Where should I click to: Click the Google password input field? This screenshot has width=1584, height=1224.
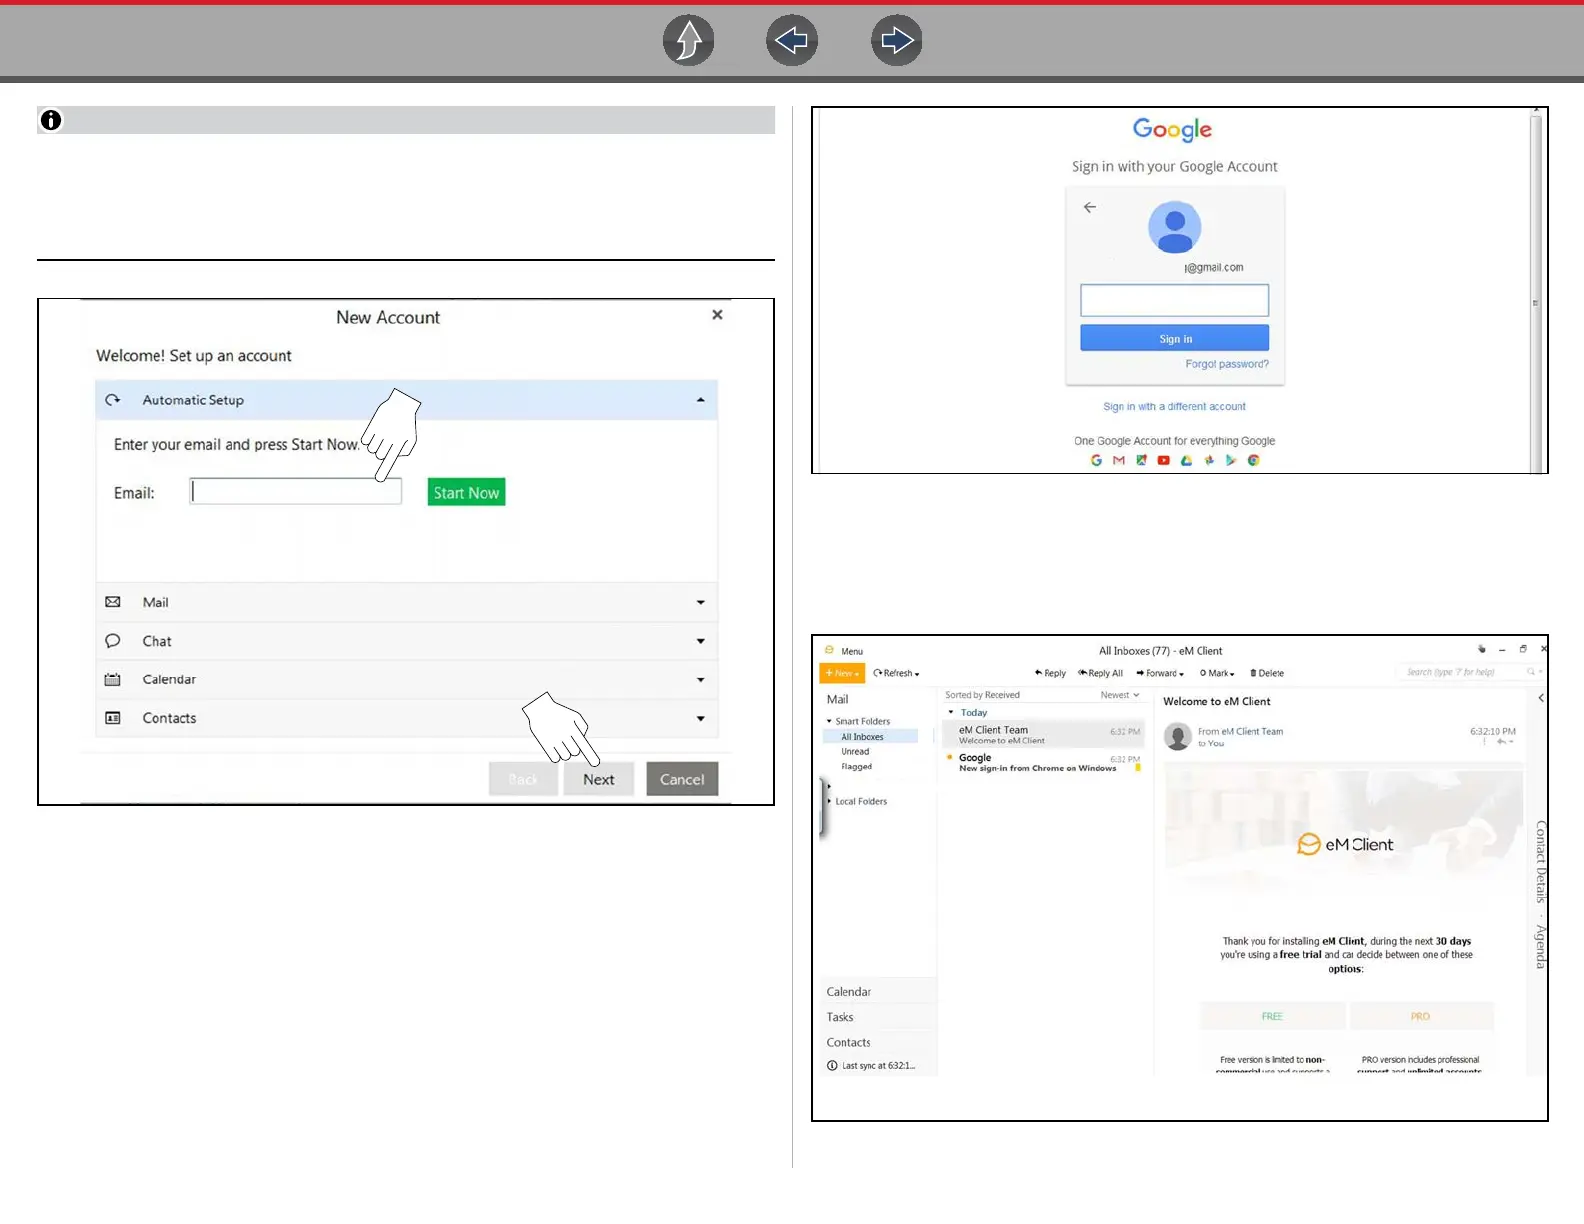pyautogui.click(x=1174, y=300)
